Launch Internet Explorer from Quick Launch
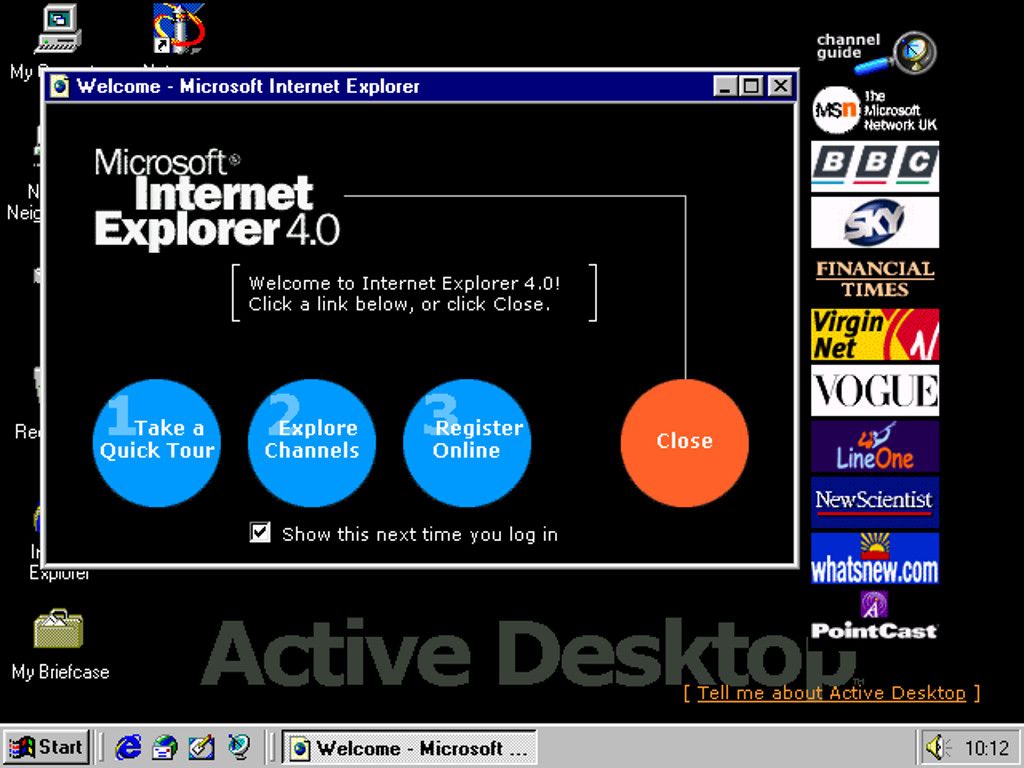1024x768 pixels. pyautogui.click(x=128, y=746)
